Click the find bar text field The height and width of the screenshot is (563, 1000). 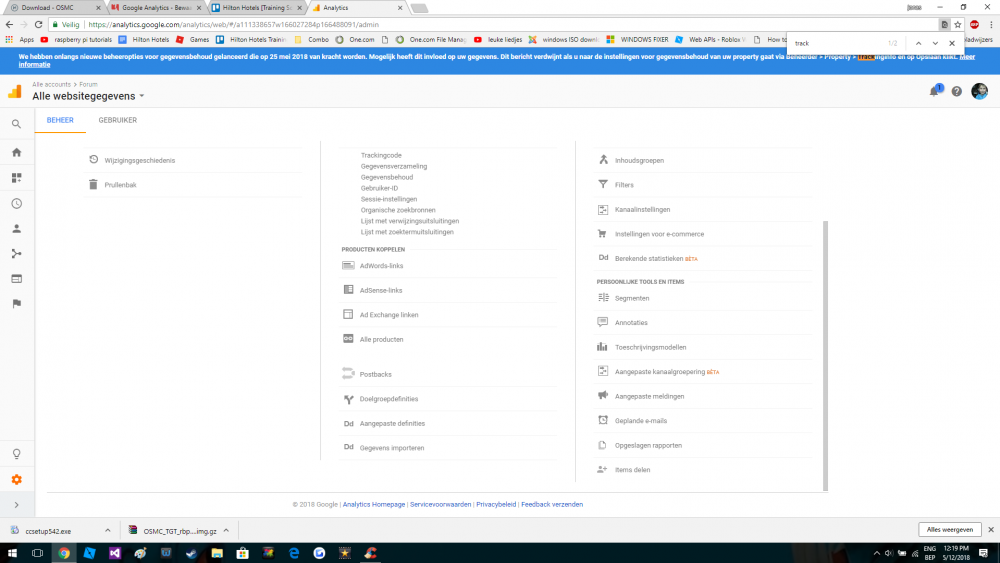point(837,43)
